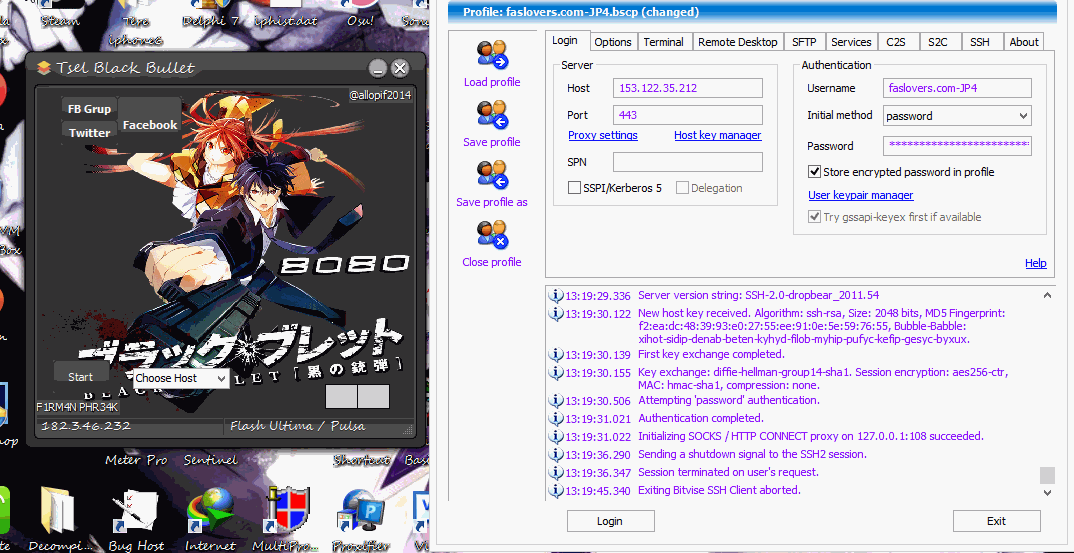Open Proxy settings link
This screenshot has width=1074, height=553.
click(603, 136)
